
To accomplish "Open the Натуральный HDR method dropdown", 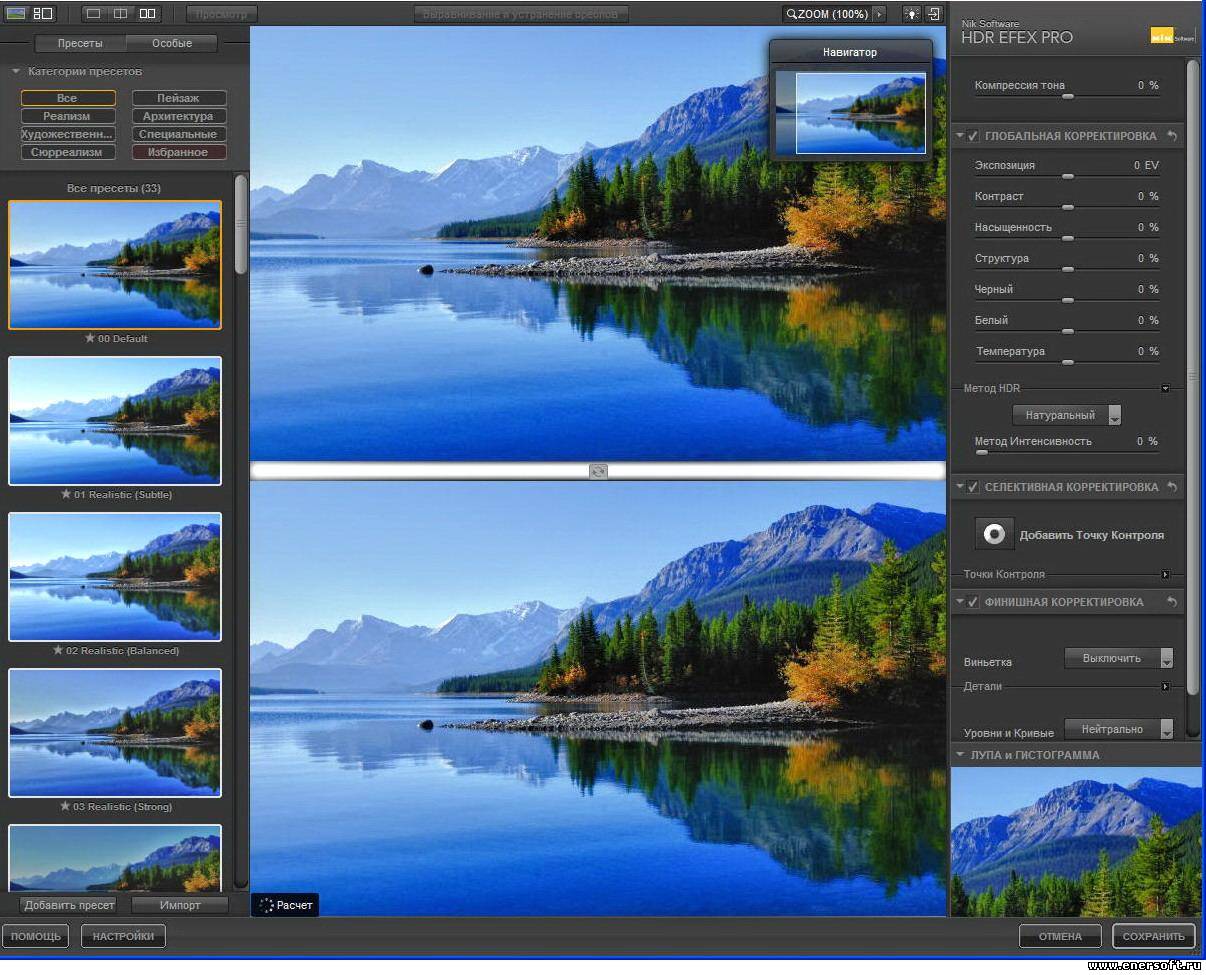I will click(1067, 415).
